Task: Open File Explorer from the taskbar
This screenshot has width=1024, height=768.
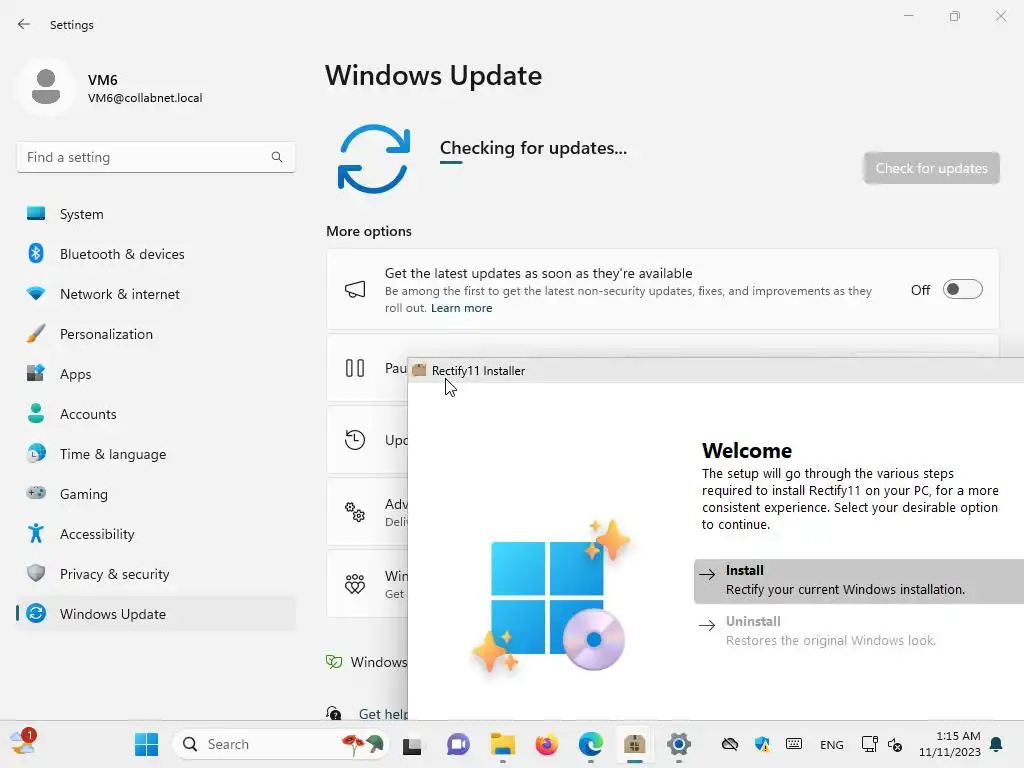Action: [503, 744]
